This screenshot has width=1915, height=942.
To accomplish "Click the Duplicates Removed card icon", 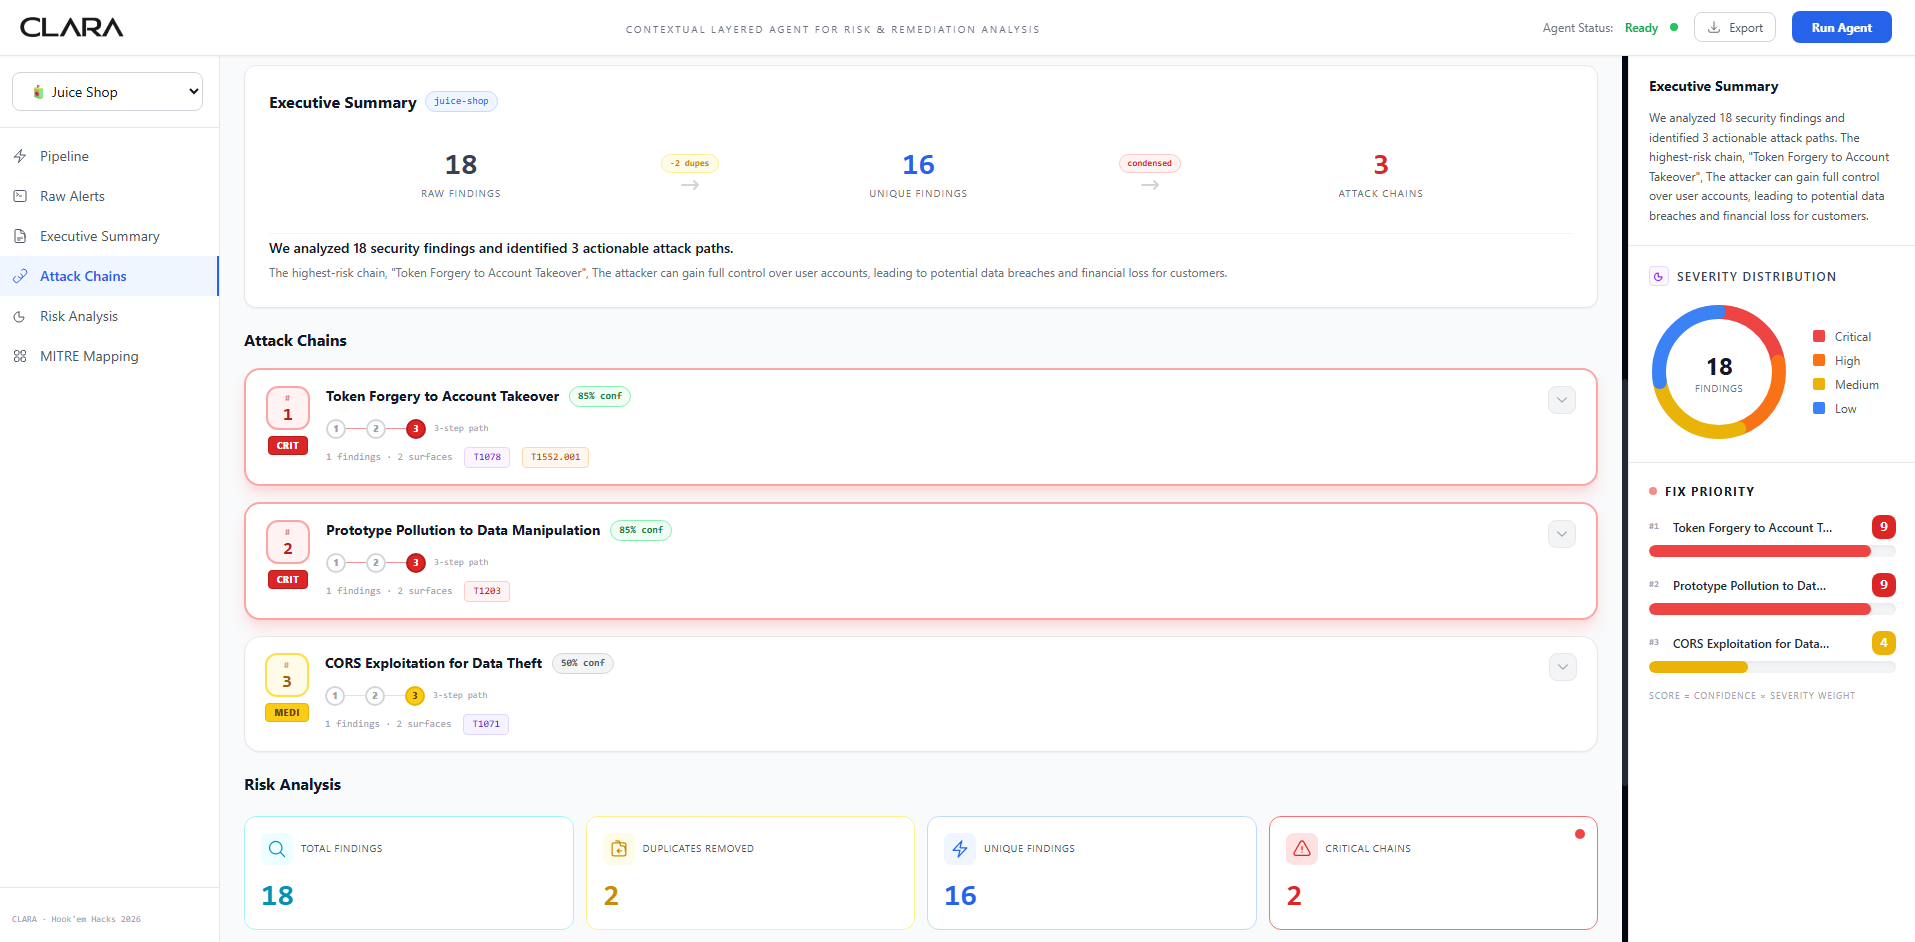I will (x=619, y=849).
